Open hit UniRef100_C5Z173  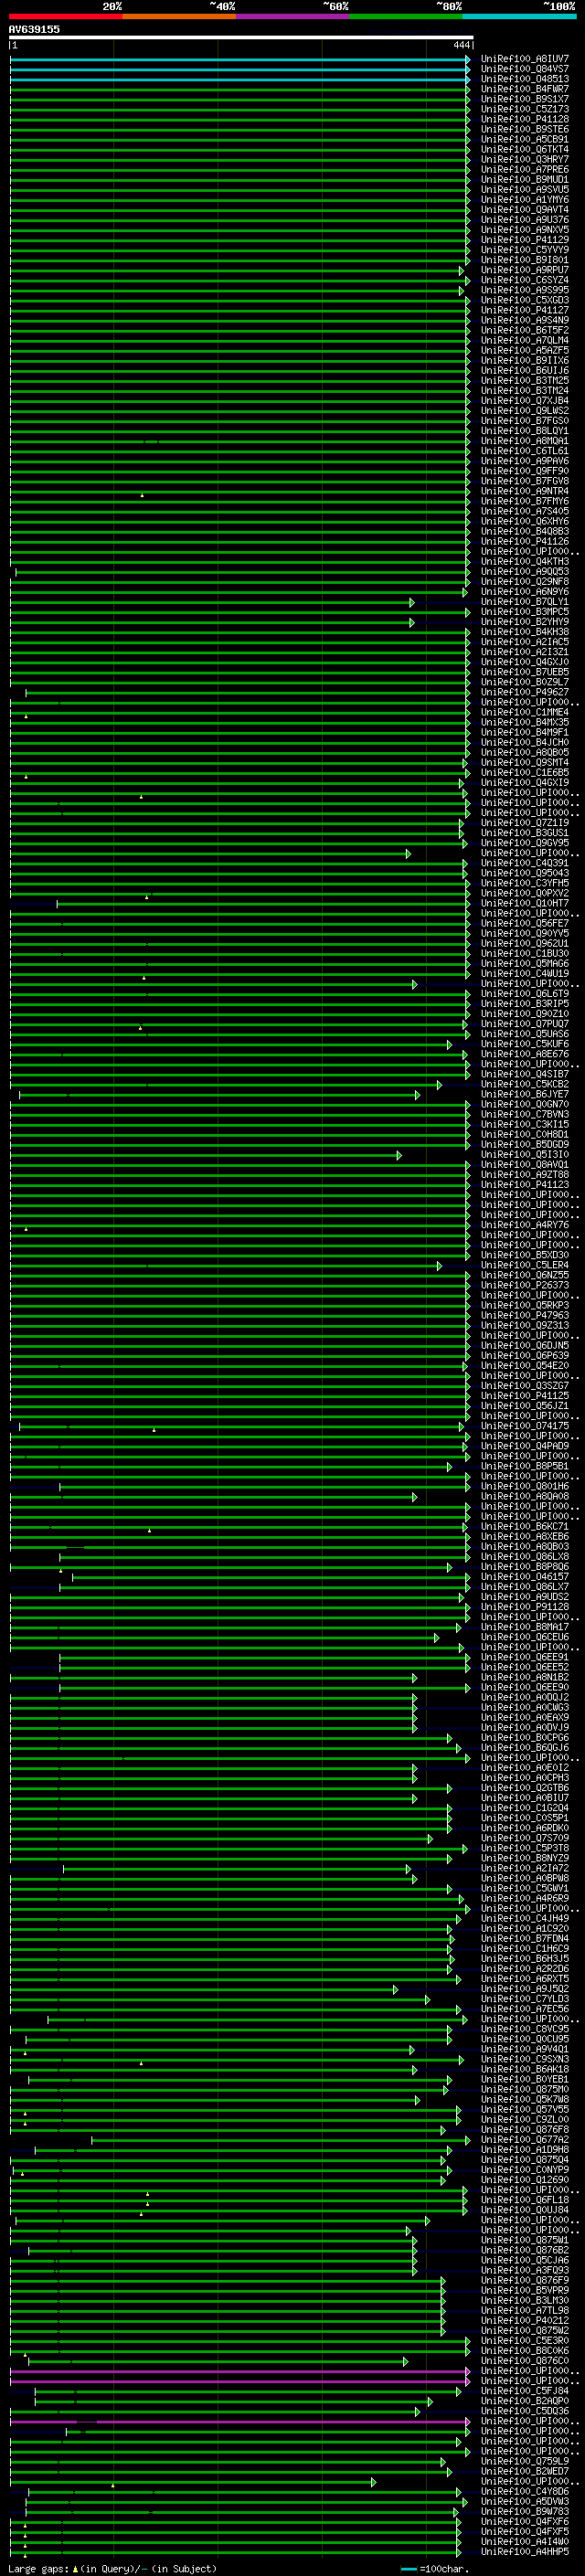click(525, 109)
